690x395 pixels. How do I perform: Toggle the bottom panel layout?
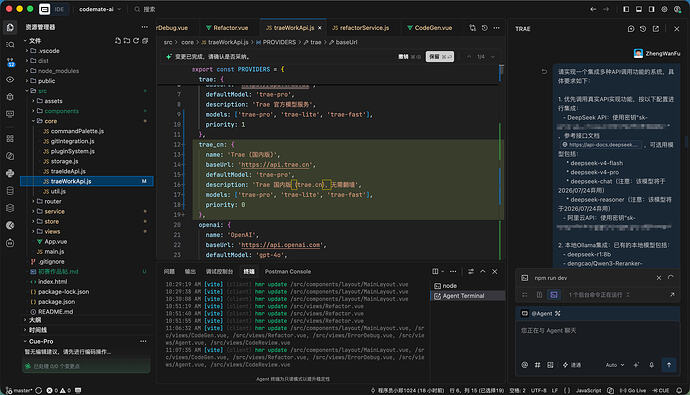click(639, 9)
